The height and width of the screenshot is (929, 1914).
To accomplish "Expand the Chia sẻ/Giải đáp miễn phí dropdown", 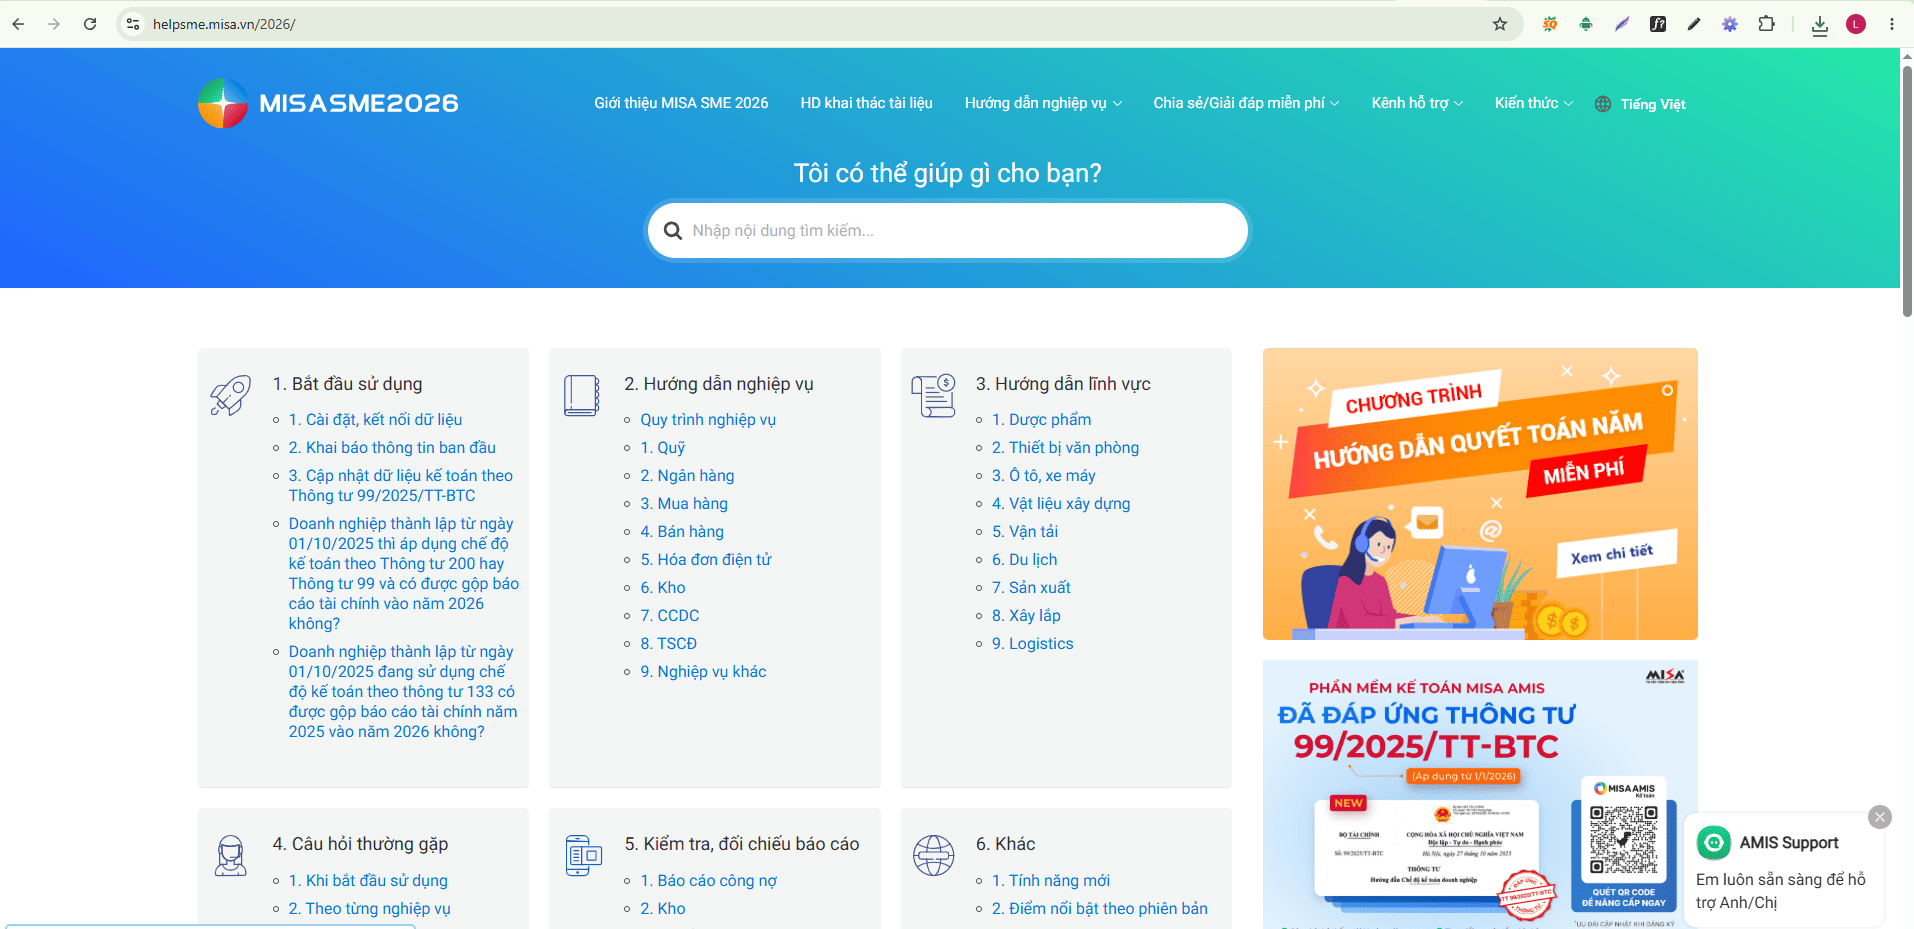I will click(x=1246, y=103).
